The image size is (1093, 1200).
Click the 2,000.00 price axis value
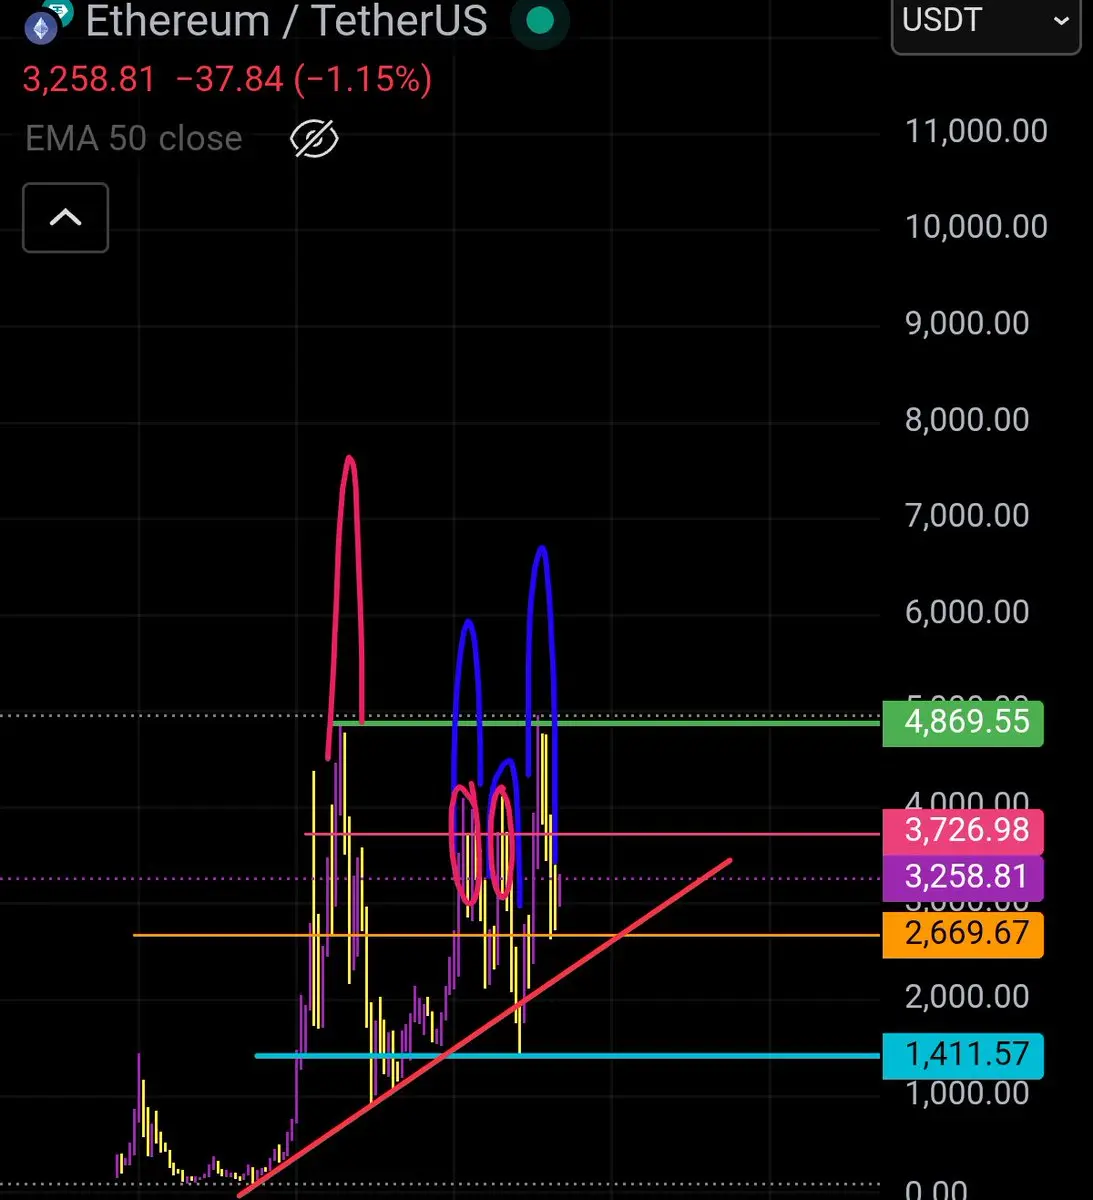click(967, 996)
